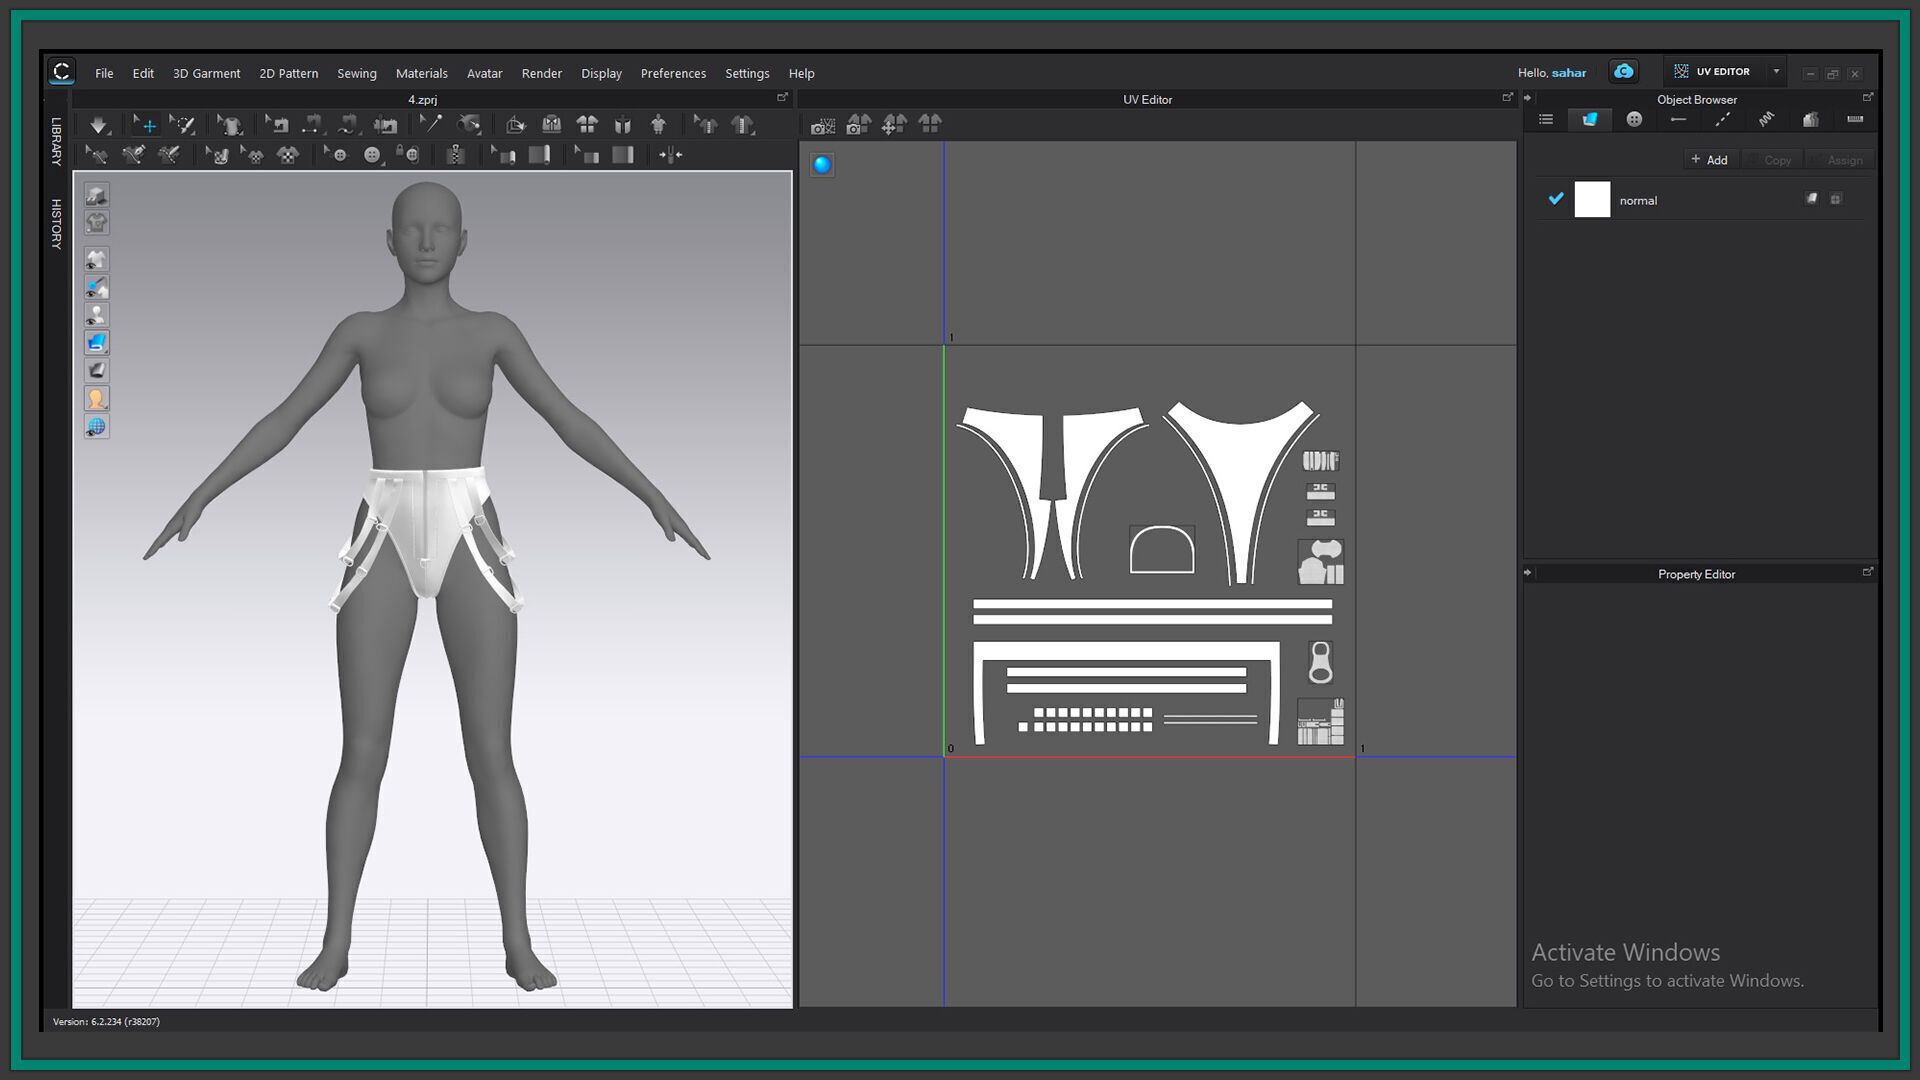The width and height of the screenshot is (1920, 1080).
Task: Open the 2D Pattern menu
Action: 289,73
